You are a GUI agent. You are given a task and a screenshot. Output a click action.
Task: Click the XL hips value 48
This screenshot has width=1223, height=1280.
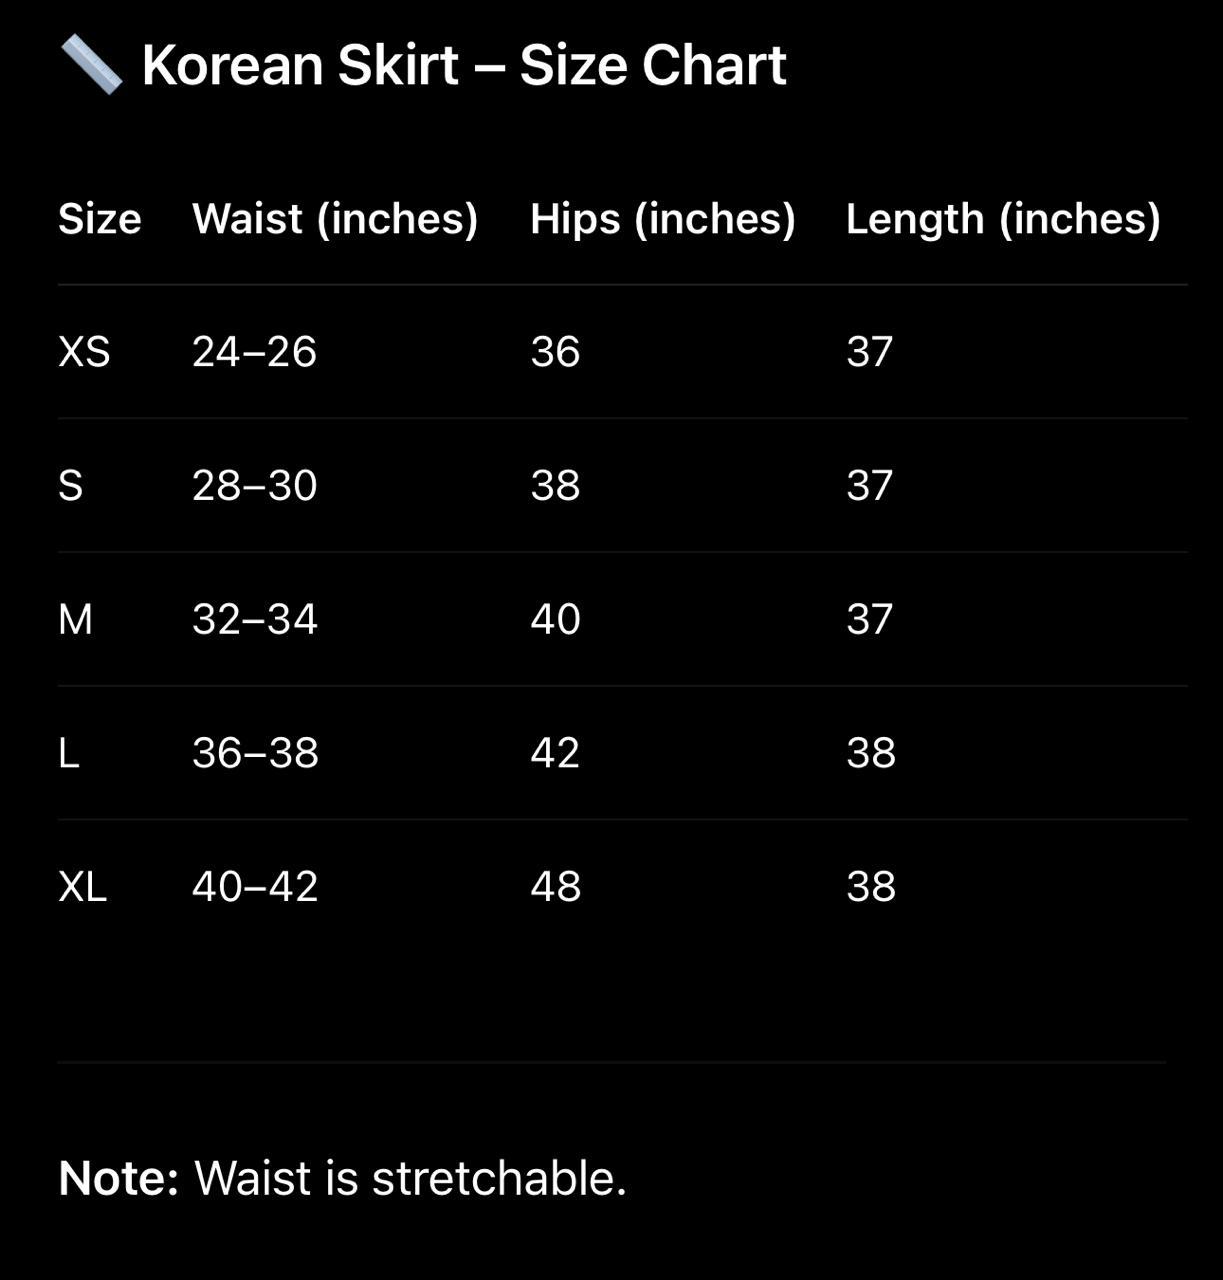555,887
